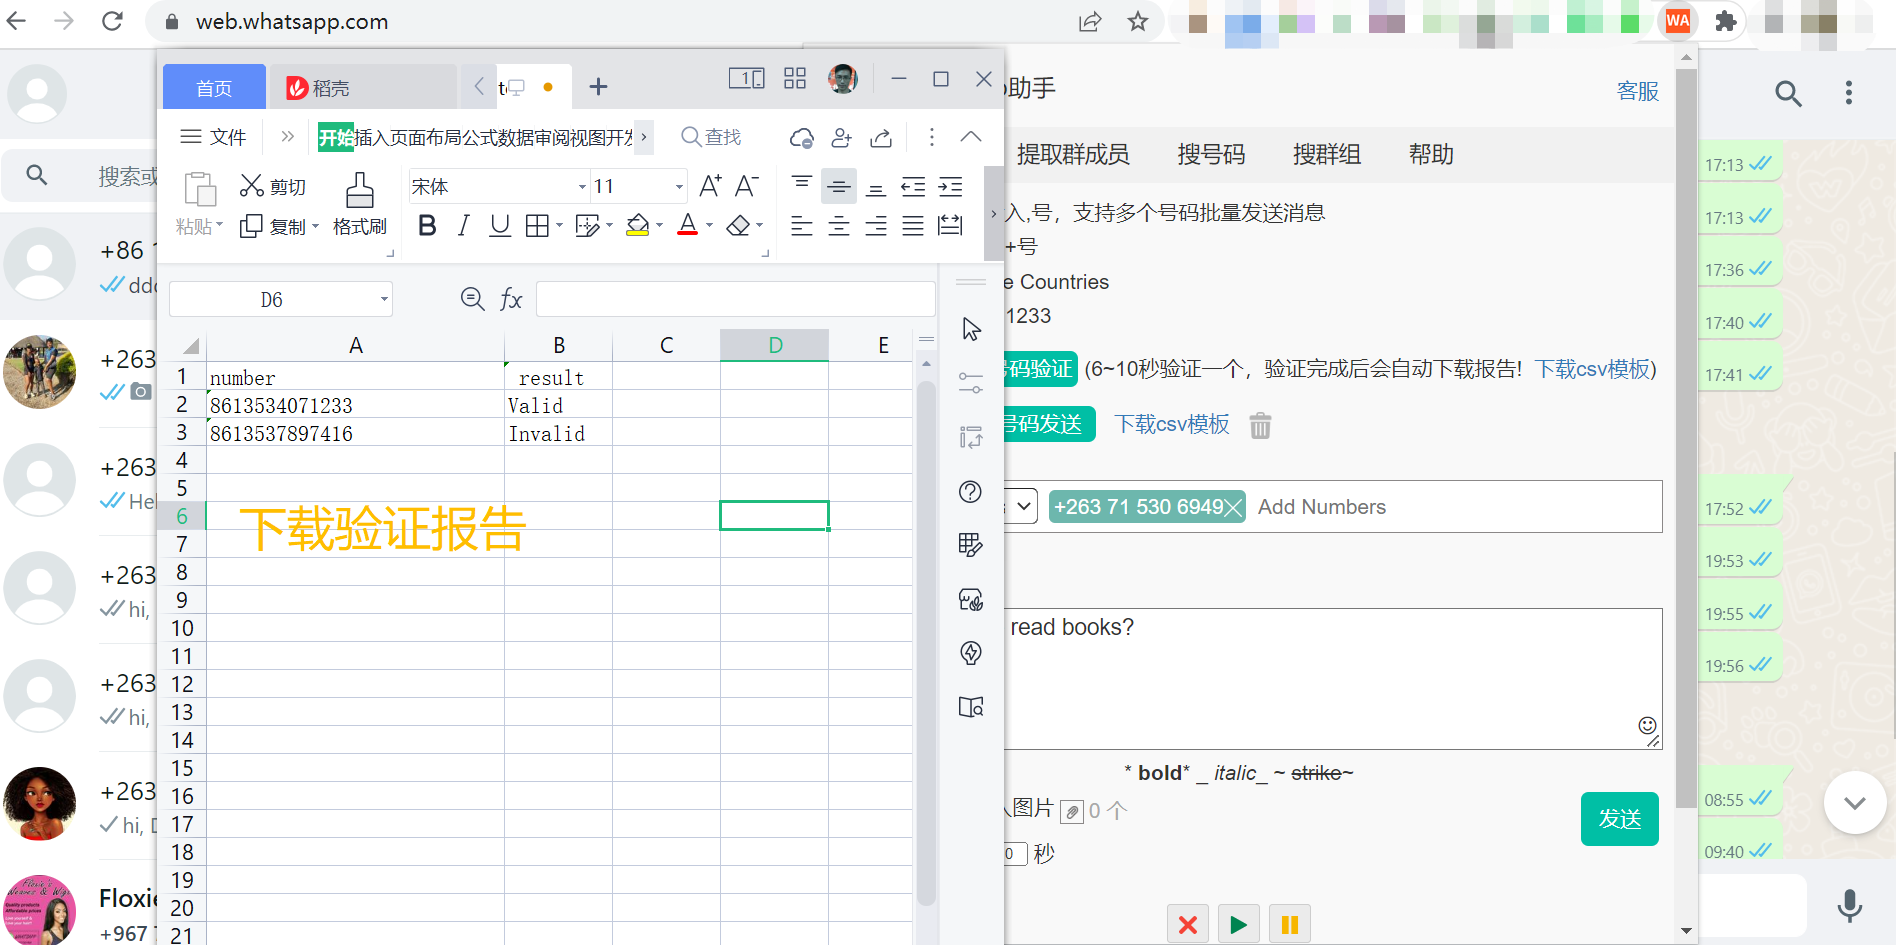Image resolution: width=1896 pixels, height=945 pixels.
Task: Add a new document tab with plus
Action: [x=598, y=87]
